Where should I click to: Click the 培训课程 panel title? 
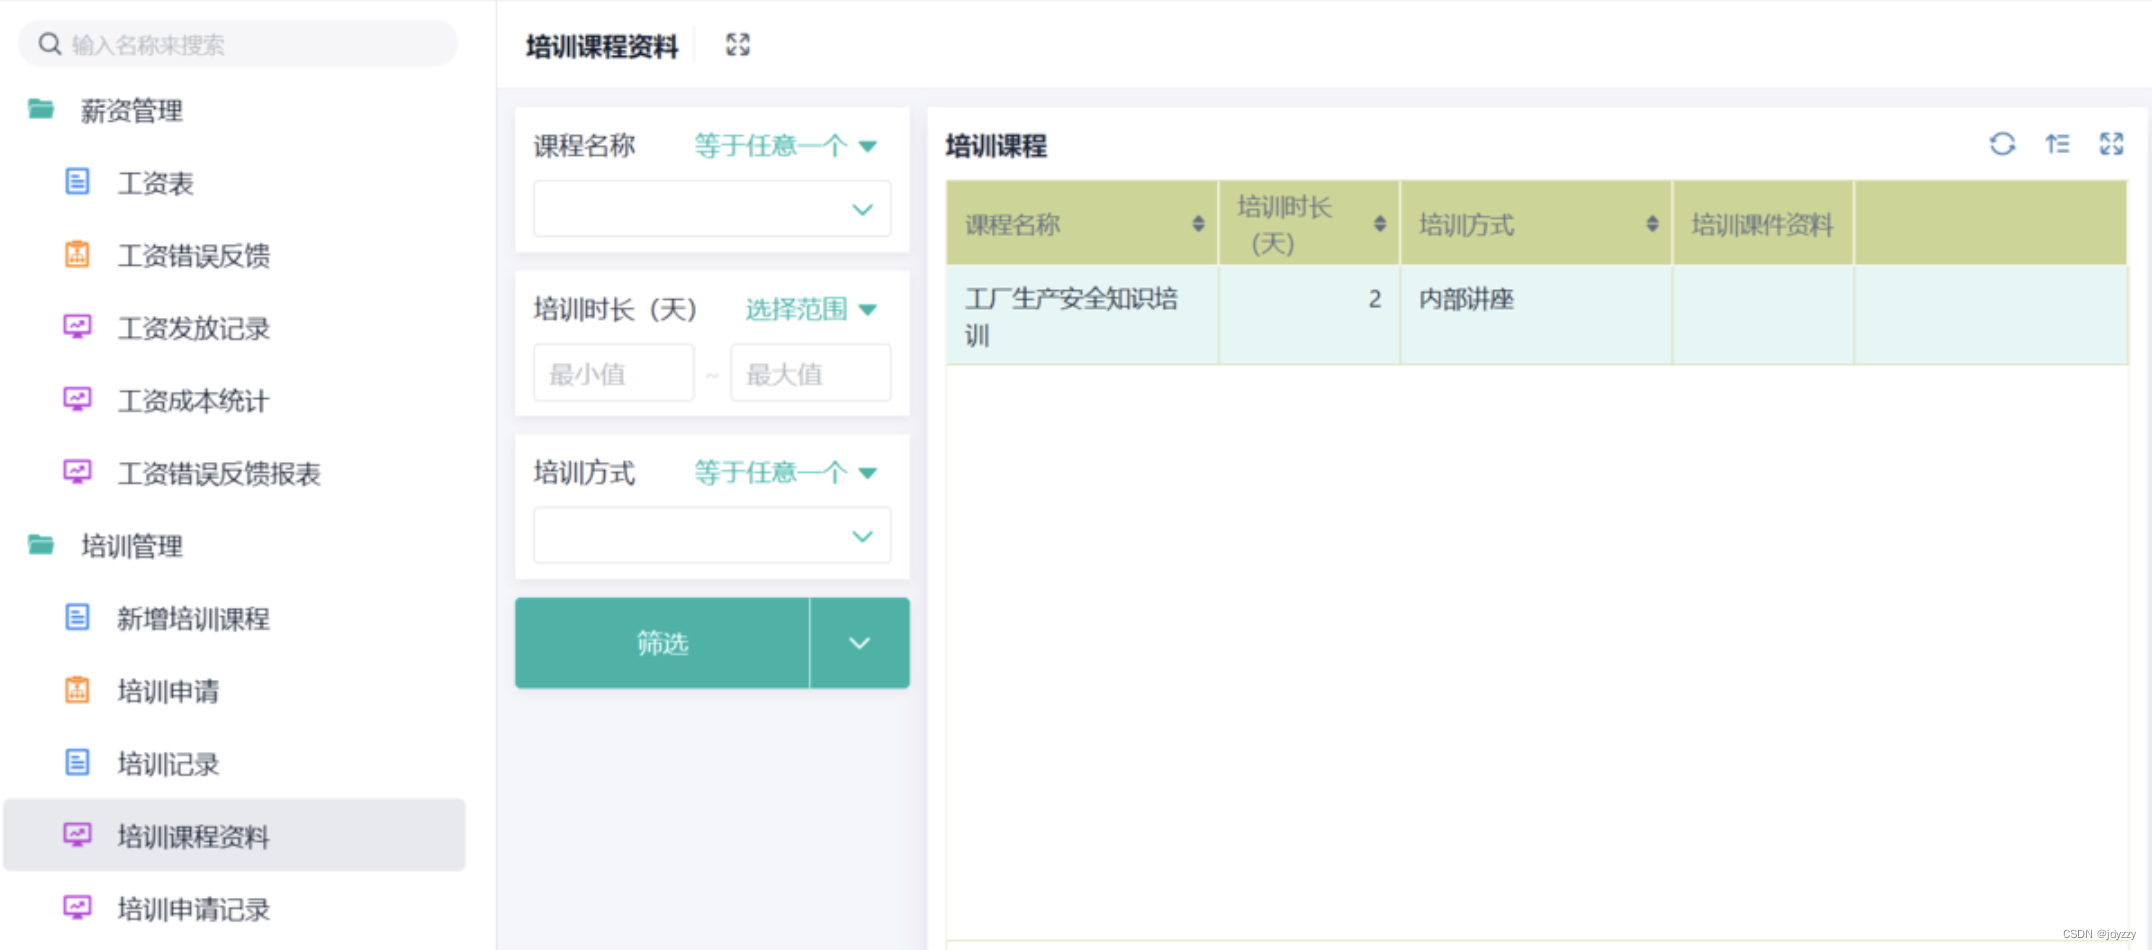click(x=996, y=146)
